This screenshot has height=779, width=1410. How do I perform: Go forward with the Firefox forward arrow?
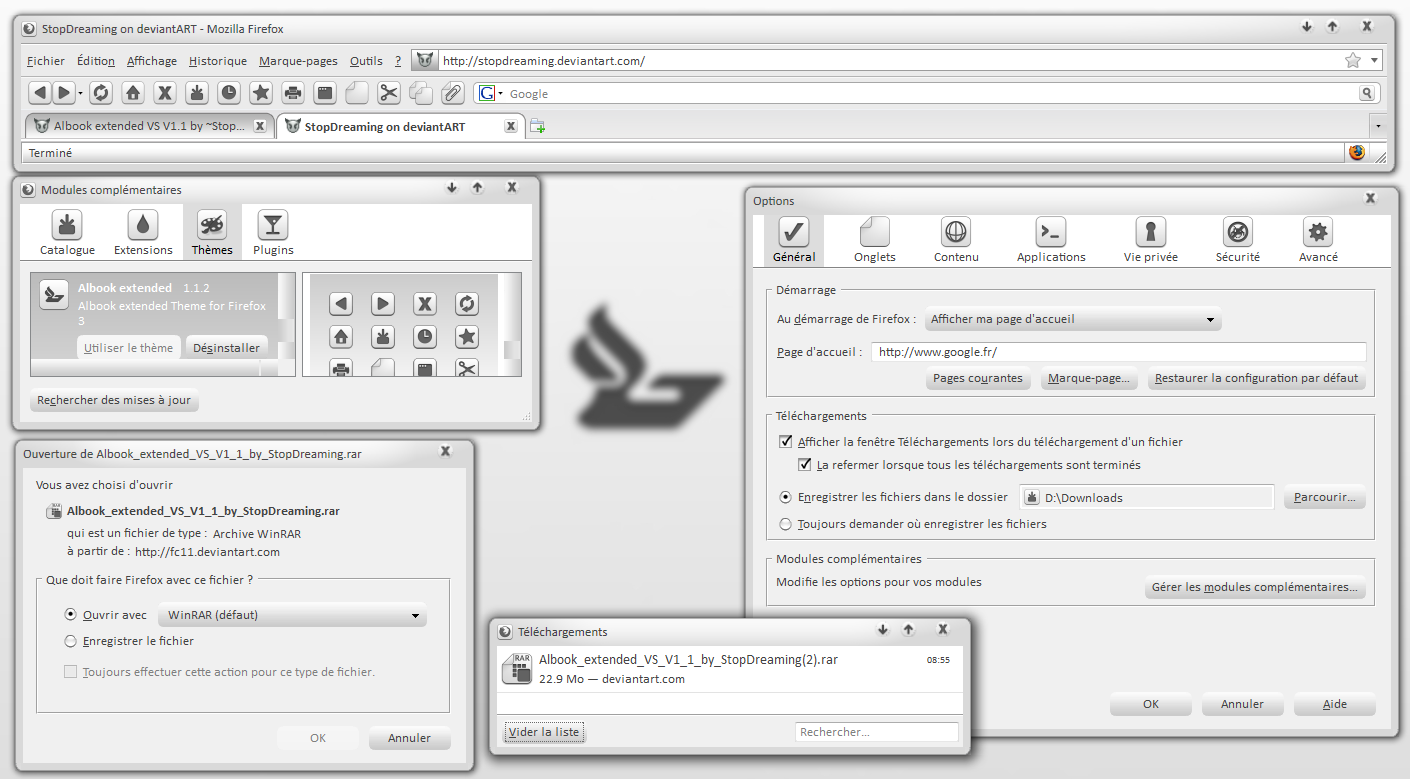point(63,94)
